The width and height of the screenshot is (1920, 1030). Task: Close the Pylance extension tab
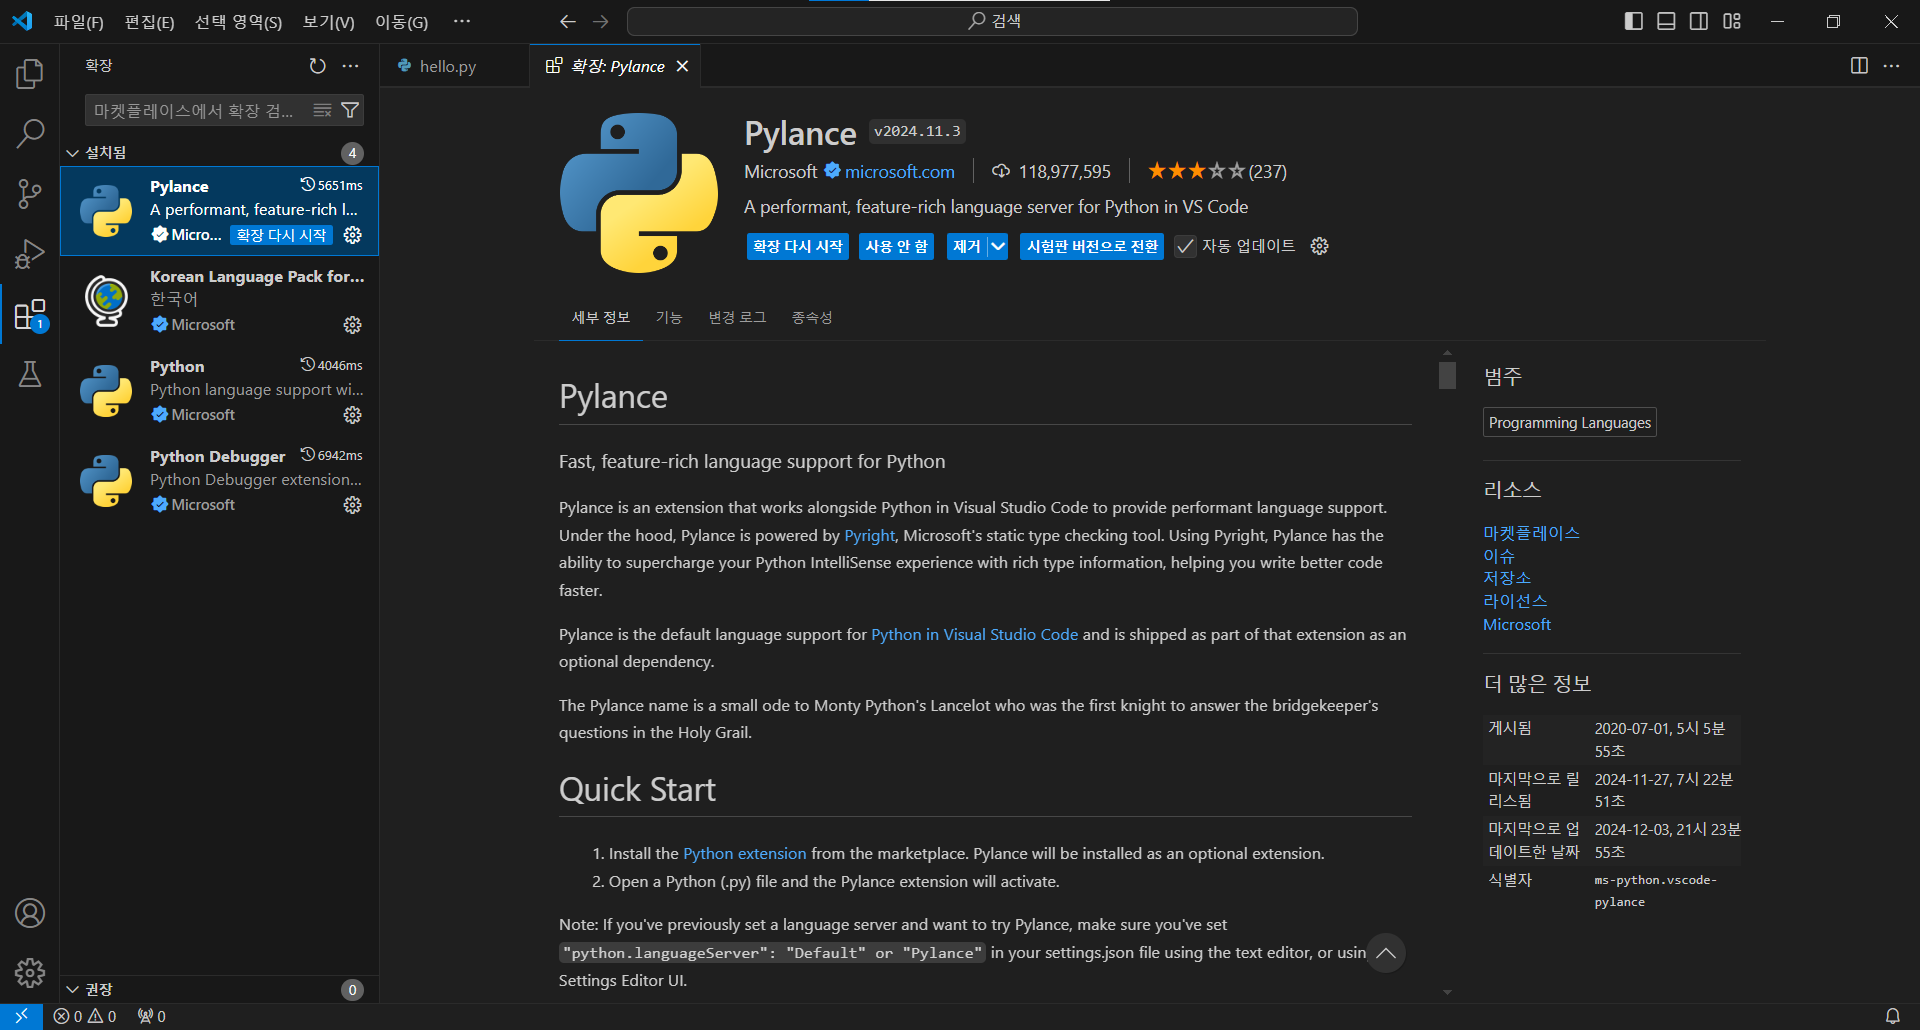pyautogui.click(x=682, y=66)
